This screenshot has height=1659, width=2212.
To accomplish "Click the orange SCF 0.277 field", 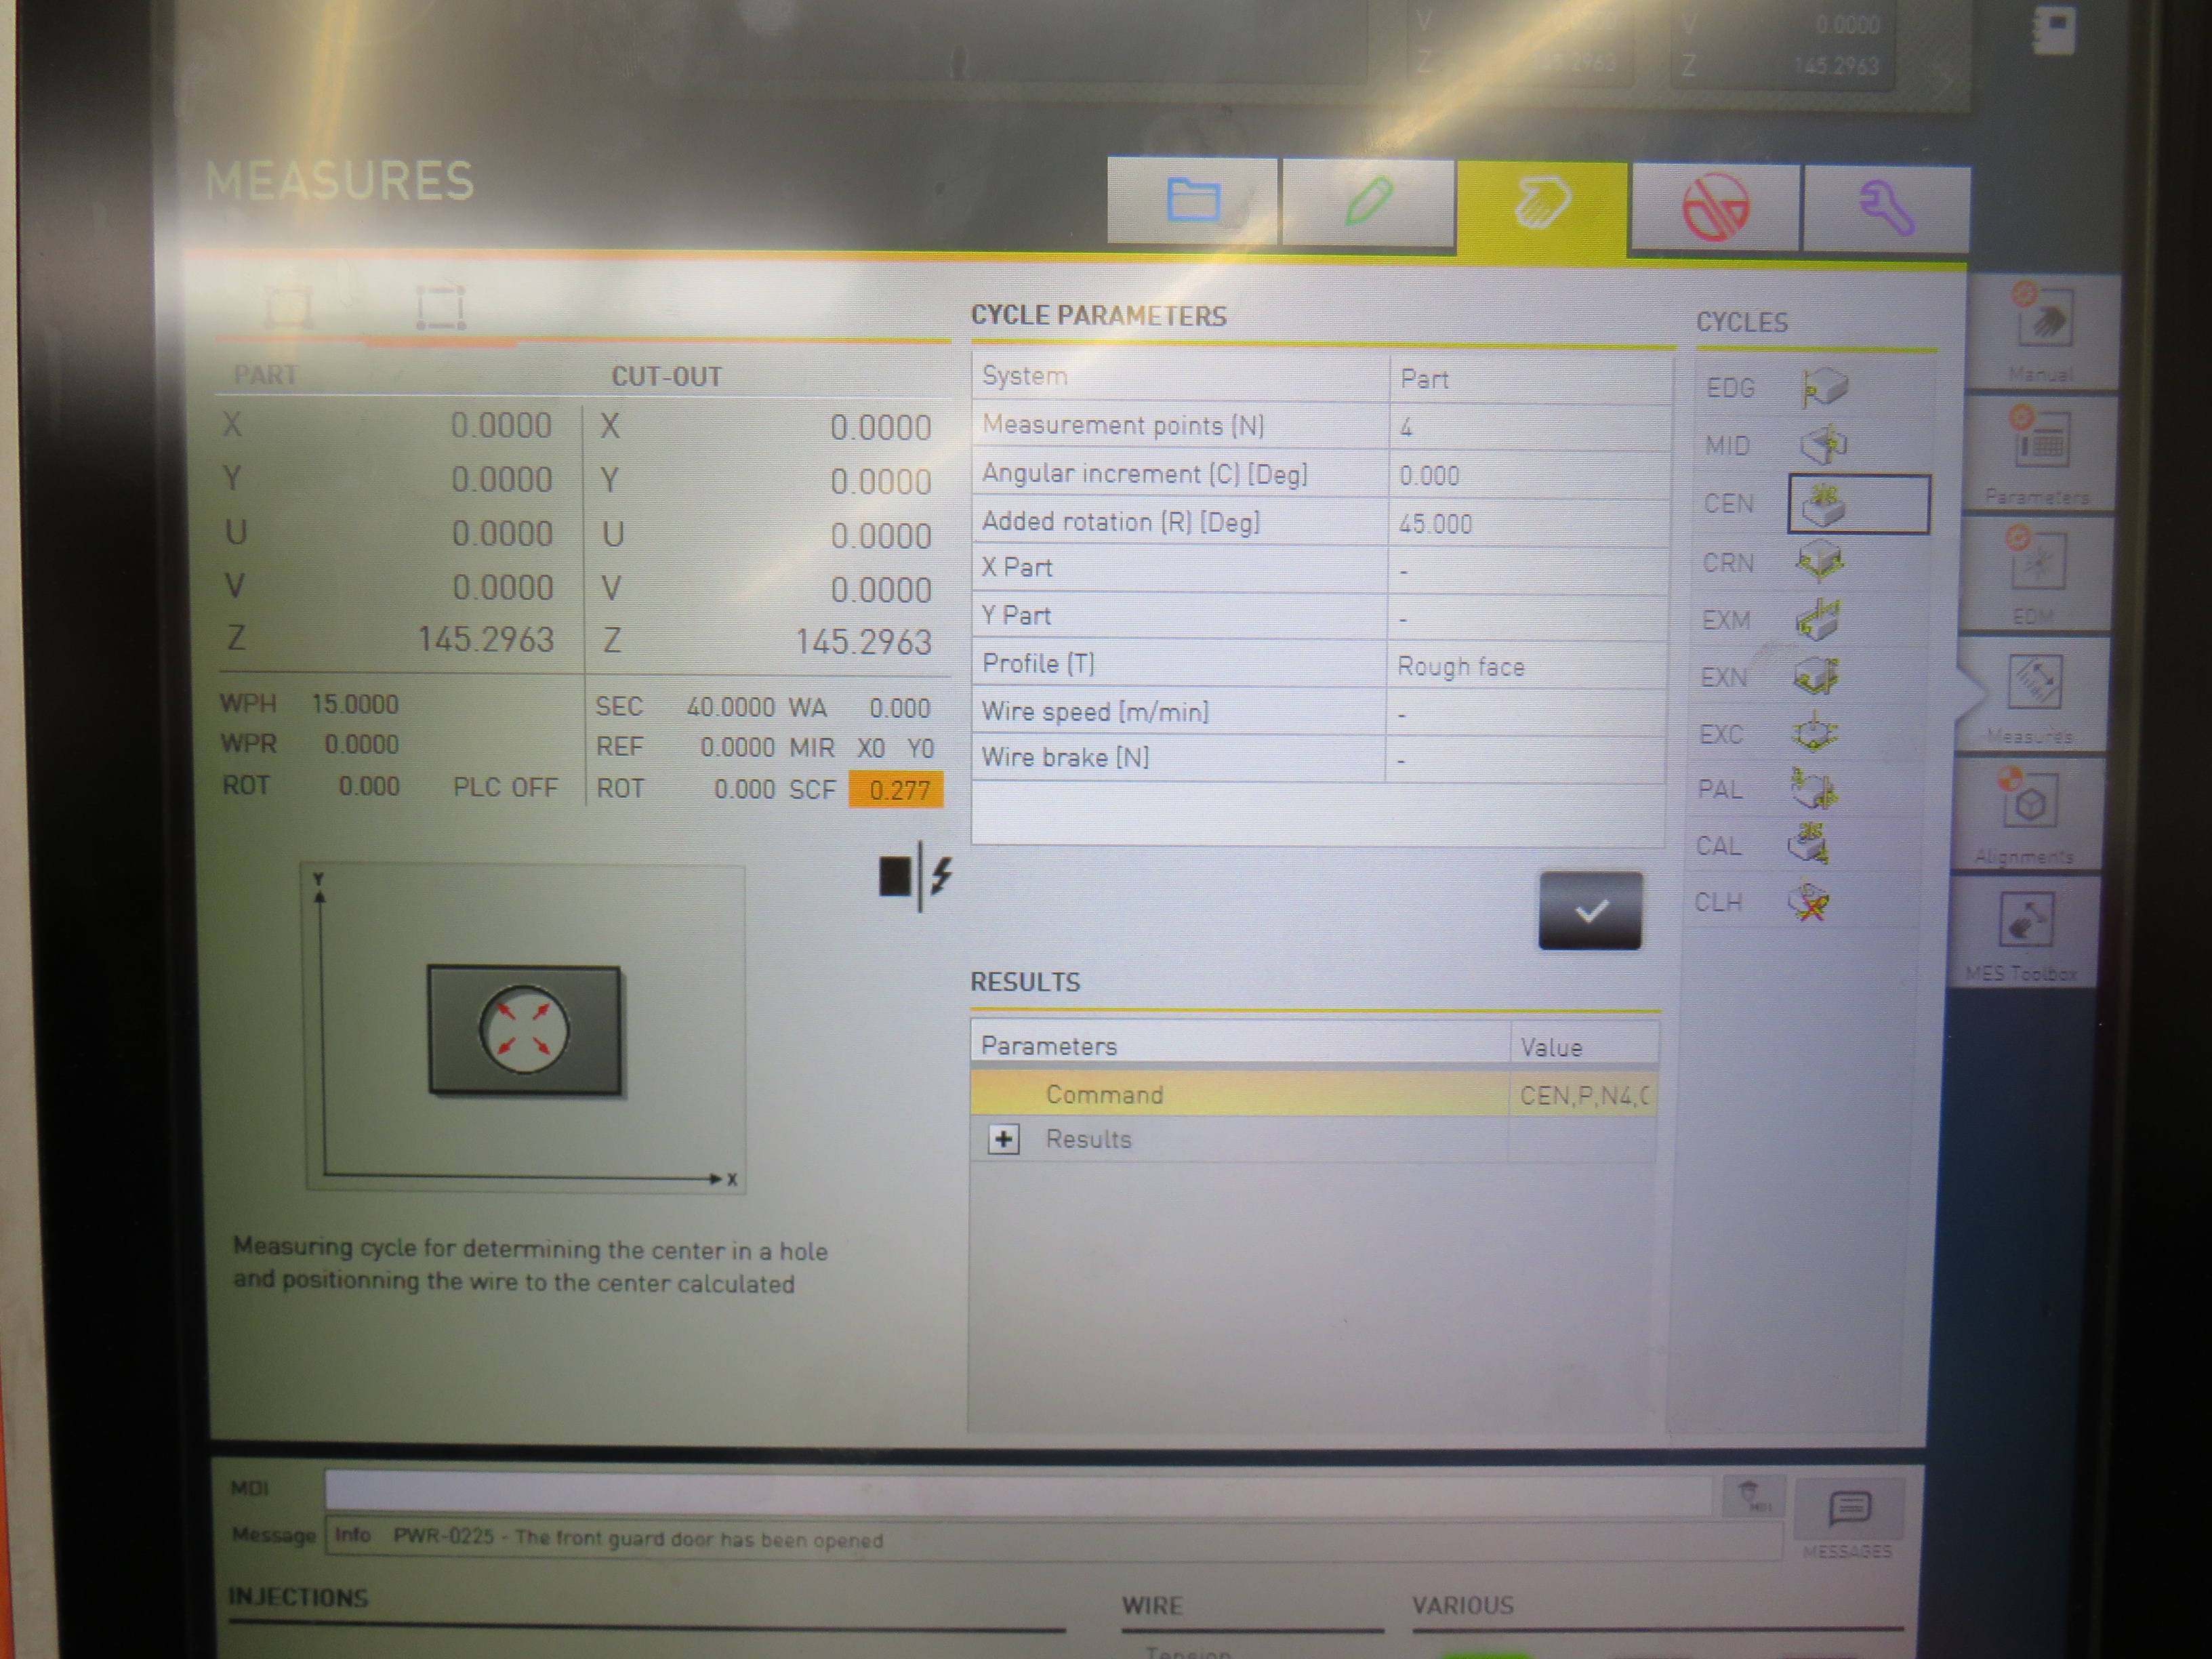I will [896, 790].
